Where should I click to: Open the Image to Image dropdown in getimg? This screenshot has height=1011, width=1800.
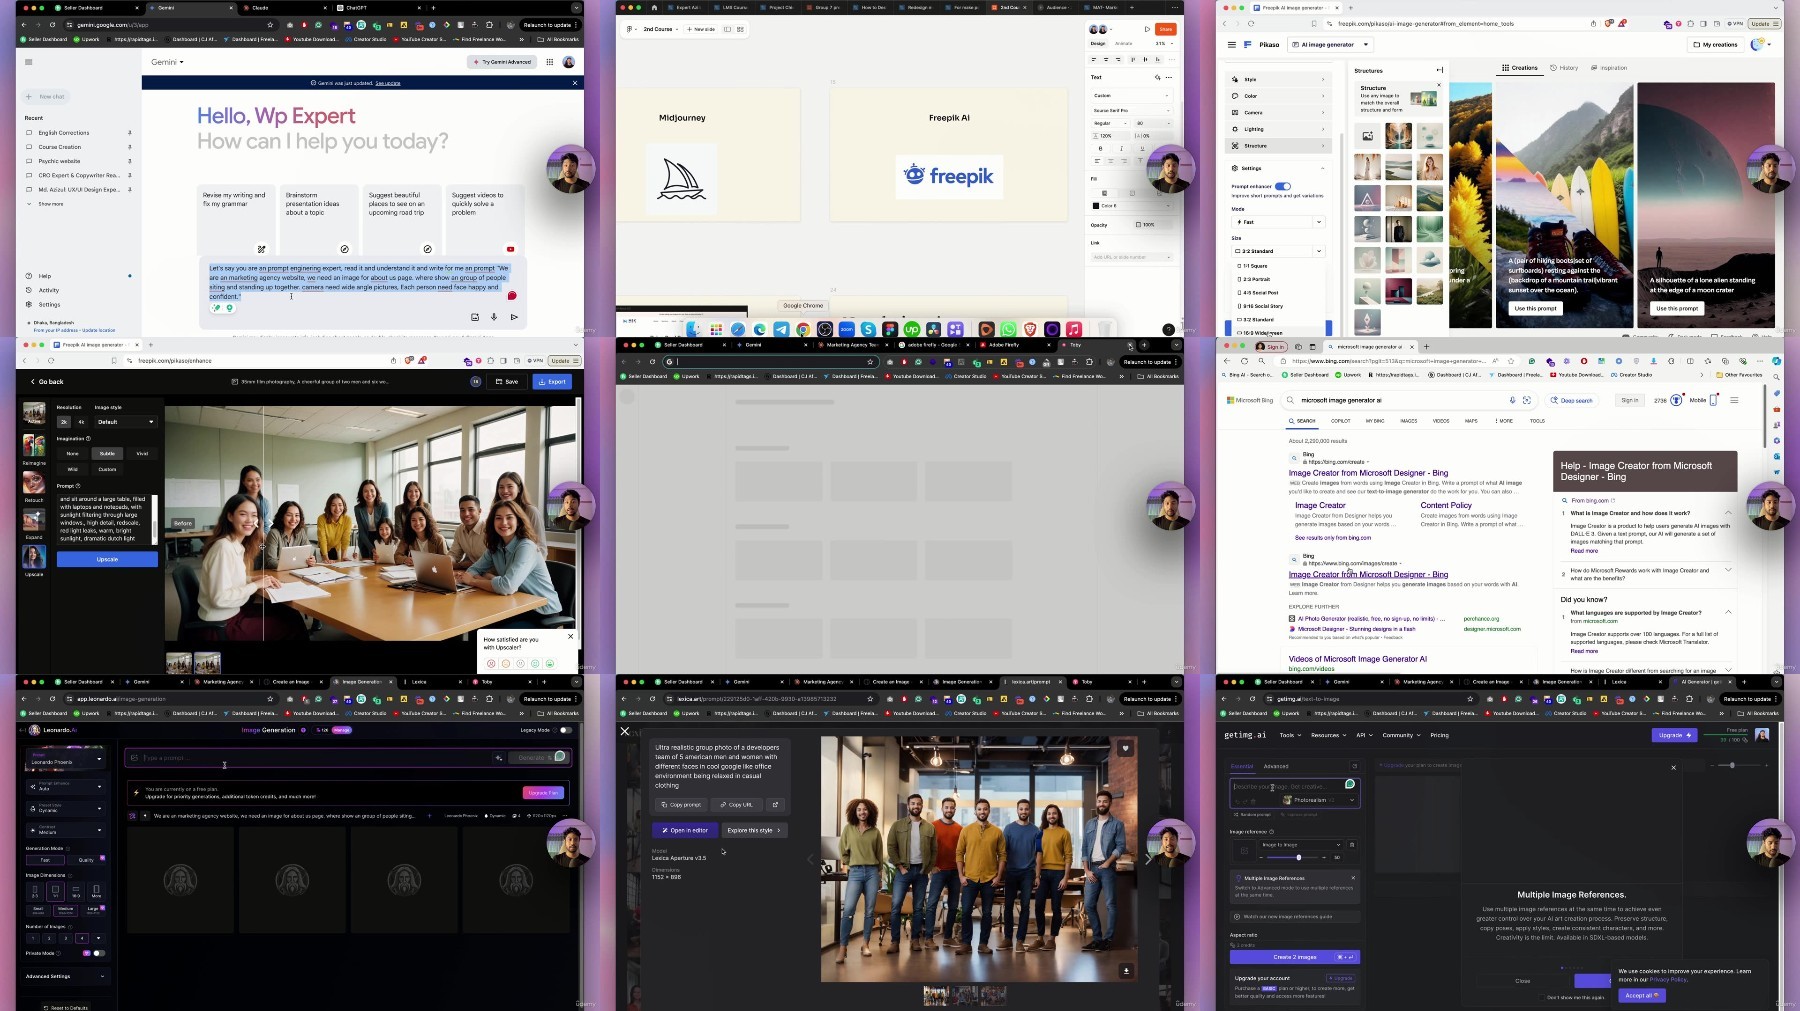click(1301, 845)
